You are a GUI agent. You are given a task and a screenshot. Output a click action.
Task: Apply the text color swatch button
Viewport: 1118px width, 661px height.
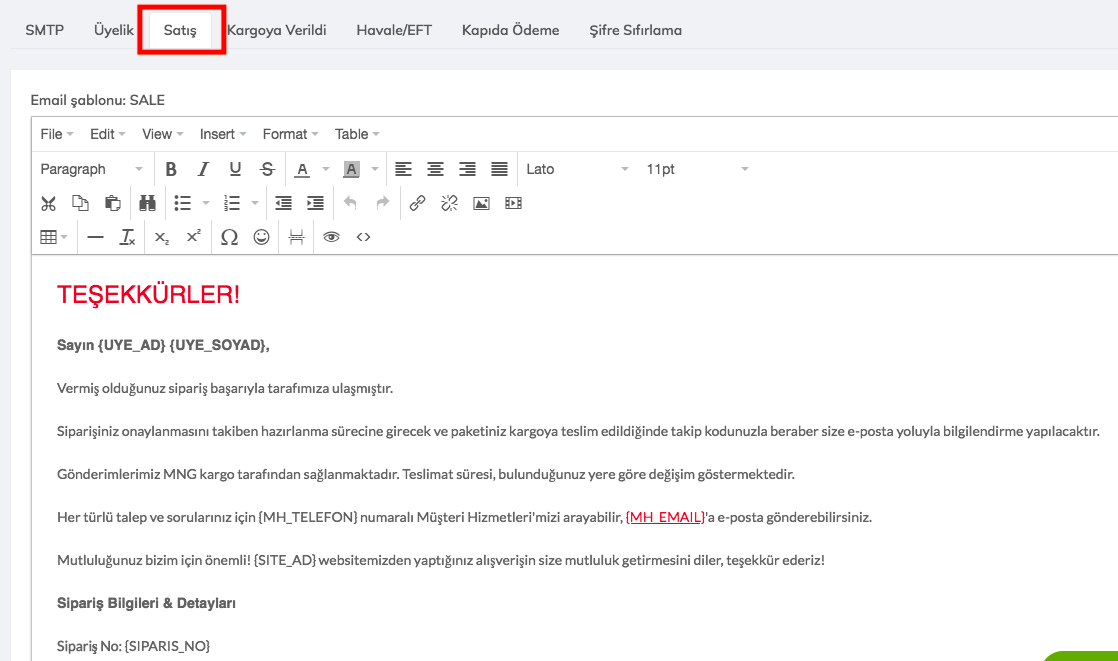point(301,169)
